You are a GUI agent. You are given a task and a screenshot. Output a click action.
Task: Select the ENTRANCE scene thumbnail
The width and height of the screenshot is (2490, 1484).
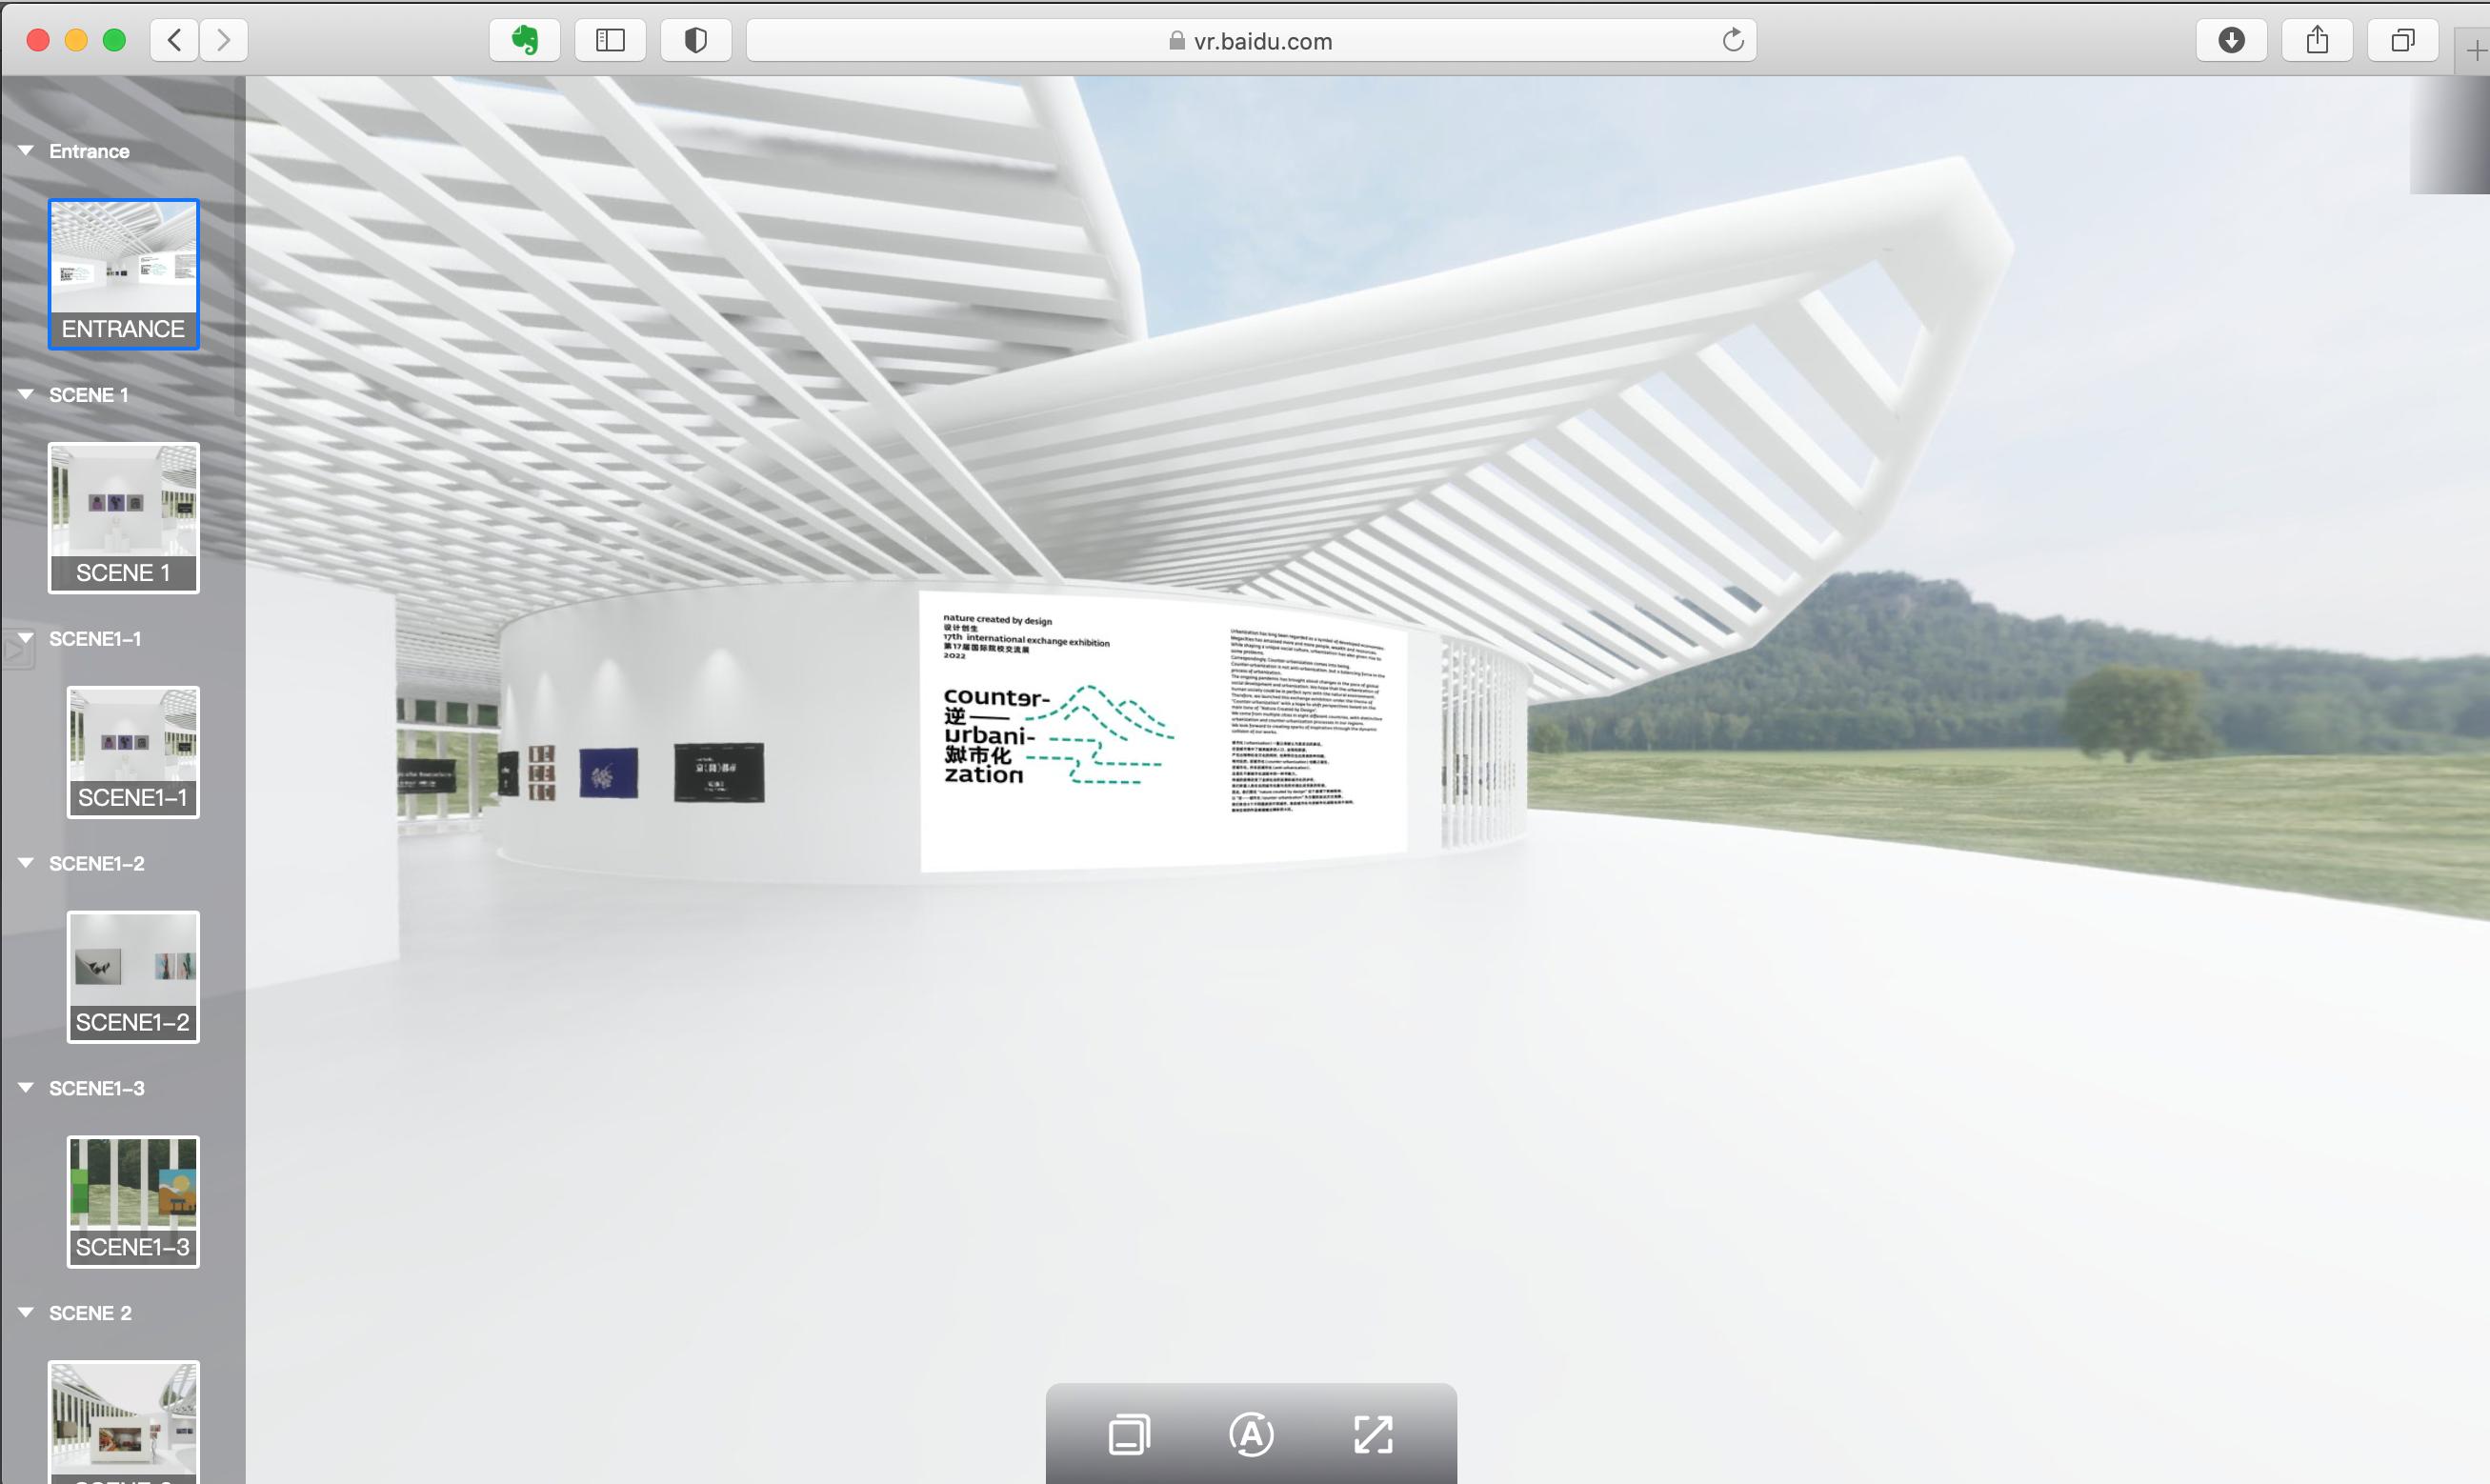[x=123, y=273]
